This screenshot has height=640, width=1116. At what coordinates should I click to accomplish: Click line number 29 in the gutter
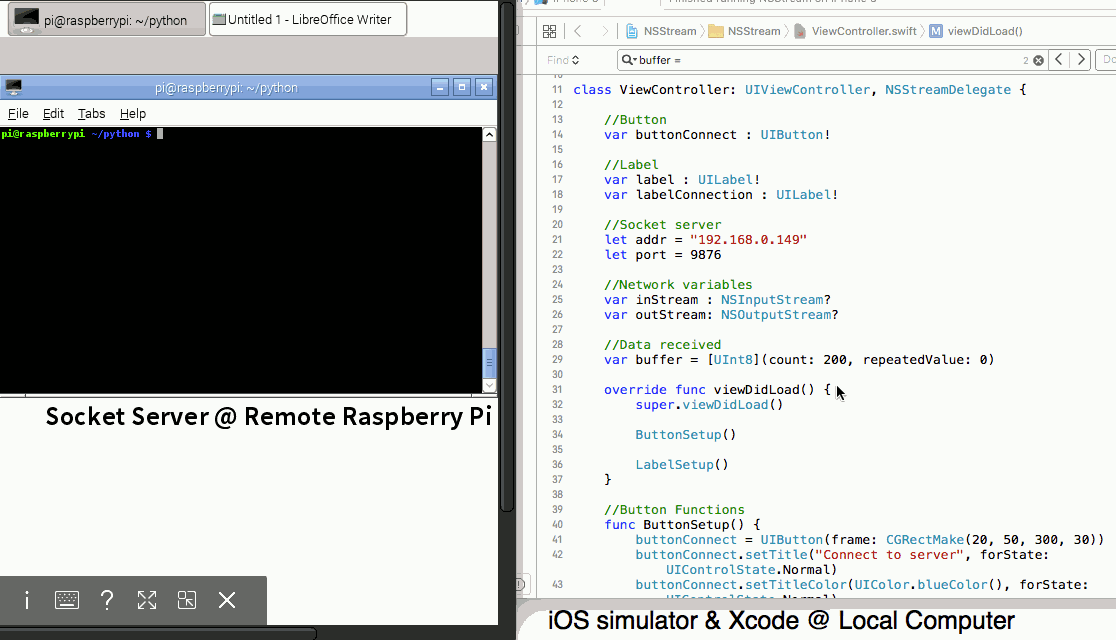[x=557, y=360]
